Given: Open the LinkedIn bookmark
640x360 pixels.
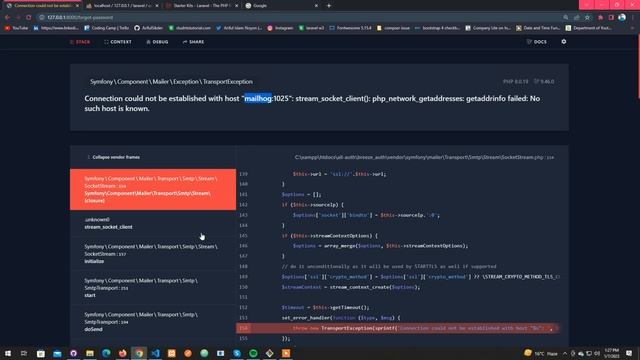Looking at the screenshot, I should [56, 28].
